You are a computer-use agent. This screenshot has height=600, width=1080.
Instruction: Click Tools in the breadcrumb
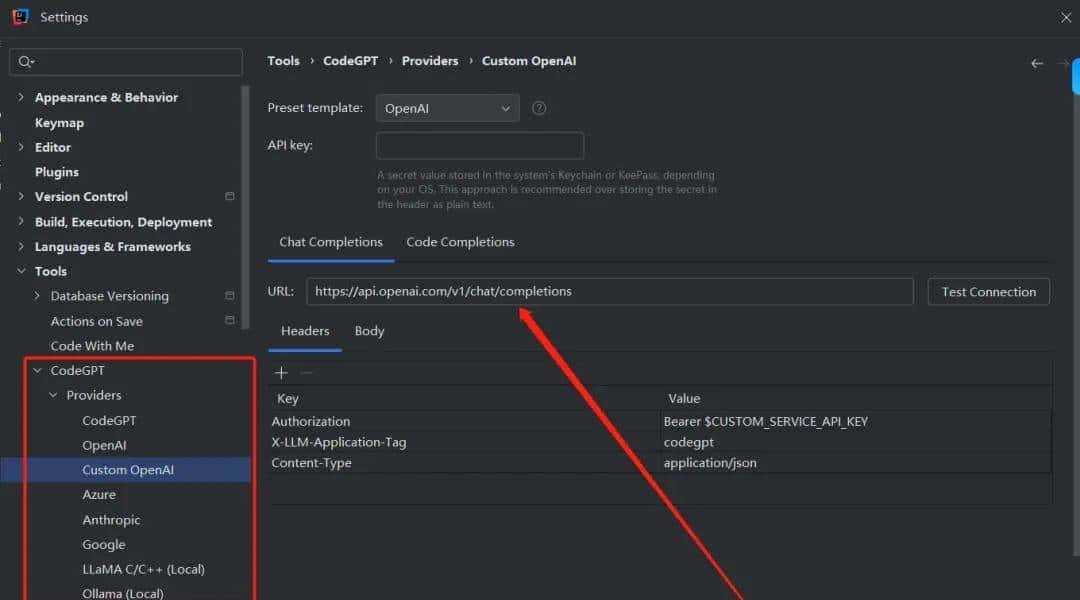coord(283,61)
